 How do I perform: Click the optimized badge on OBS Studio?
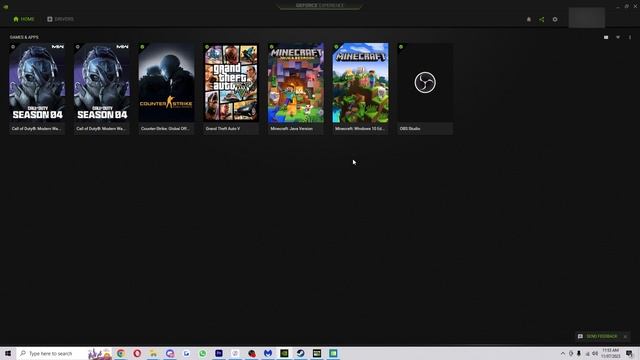coord(401,47)
